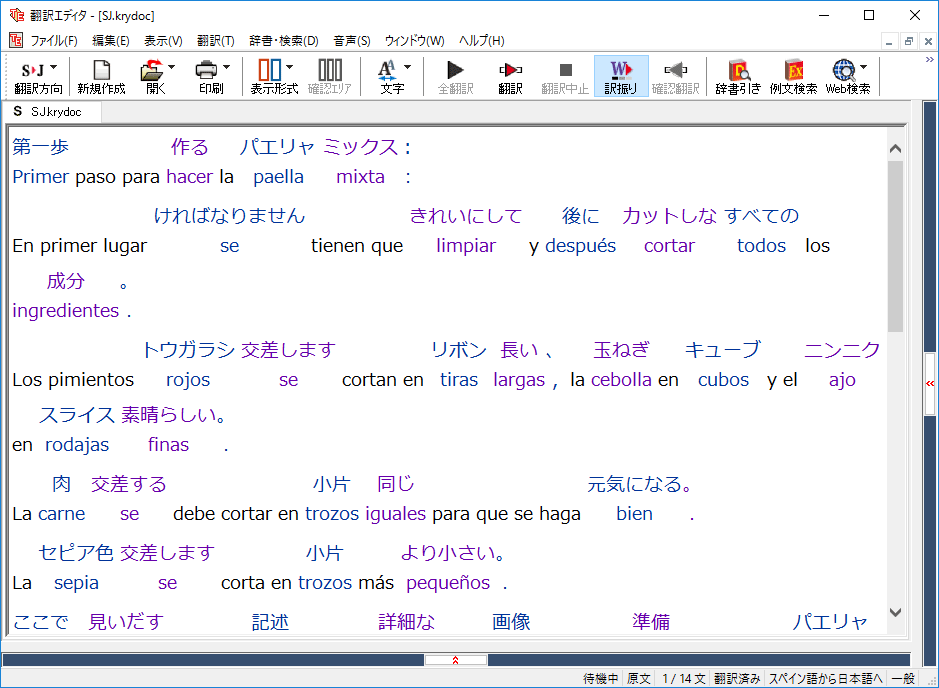Click the 待機中 status bar entry
The image size is (939, 688).
(x=601, y=678)
